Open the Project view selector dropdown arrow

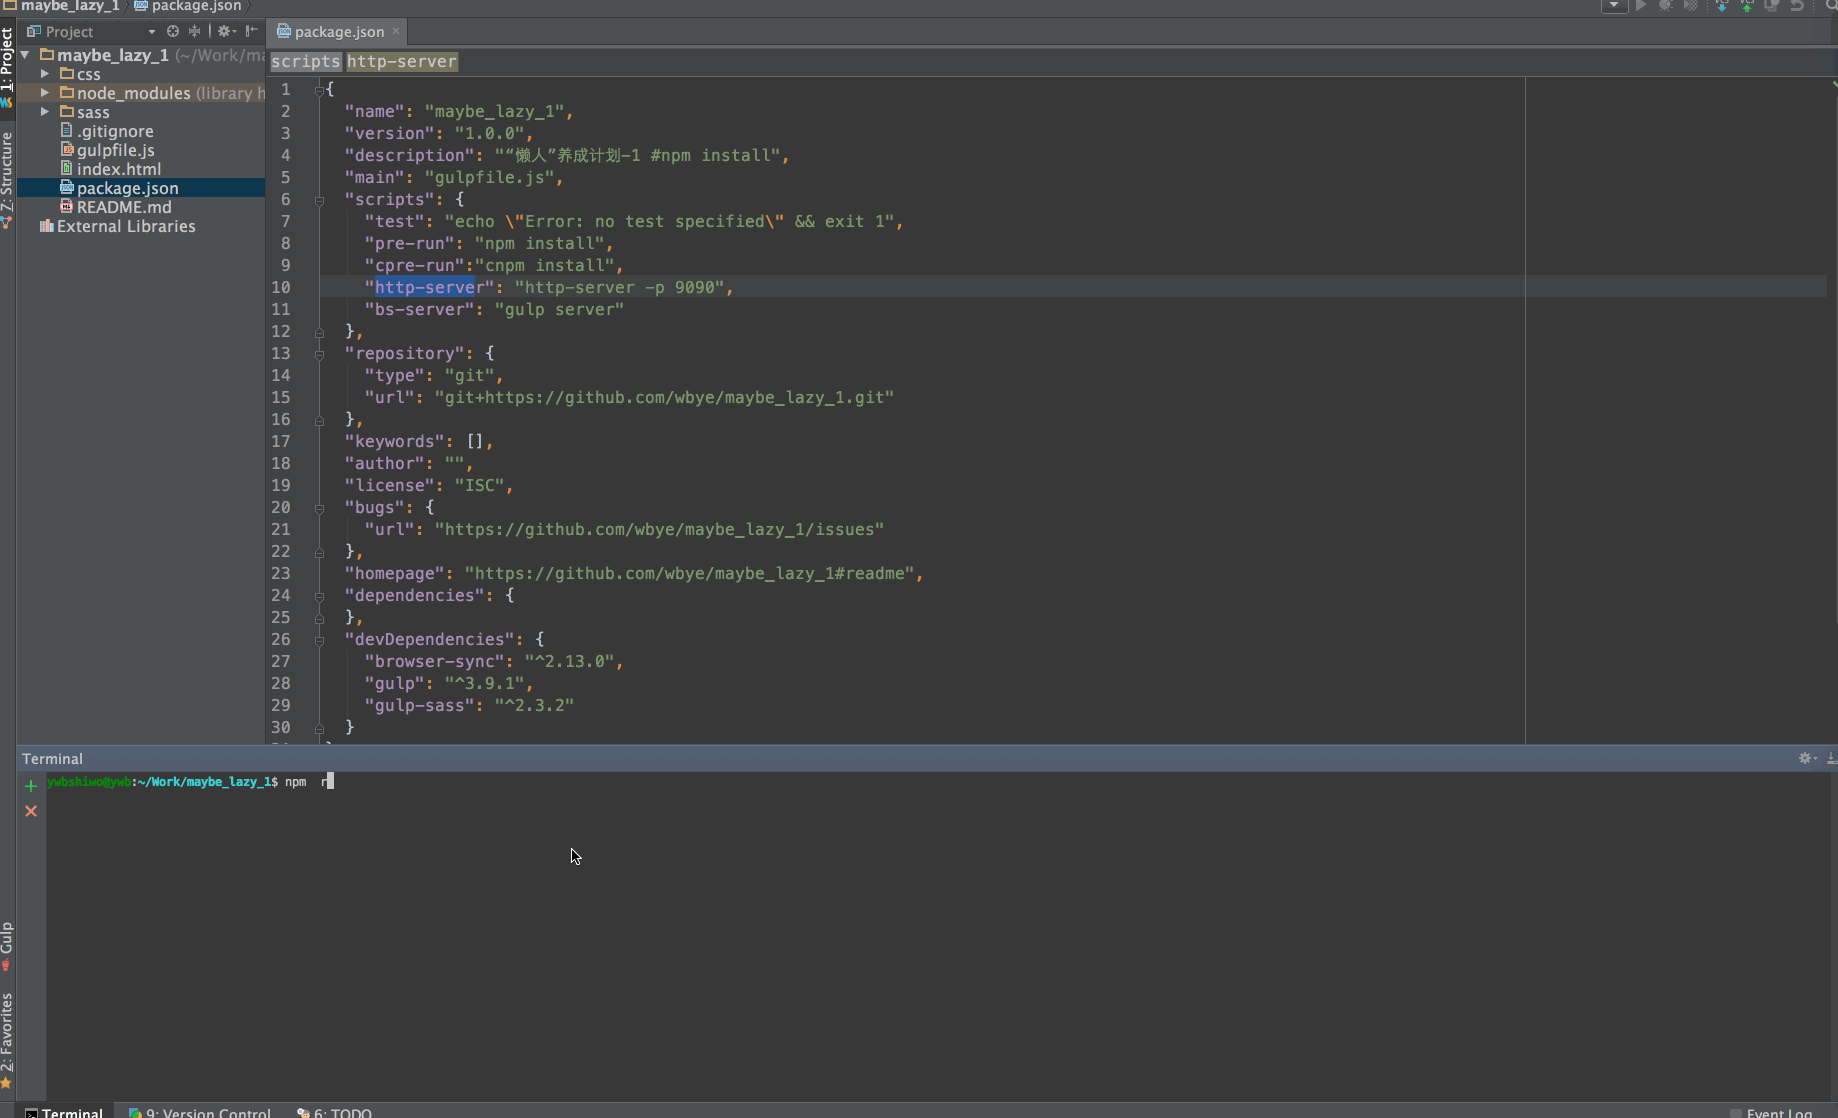(x=151, y=31)
